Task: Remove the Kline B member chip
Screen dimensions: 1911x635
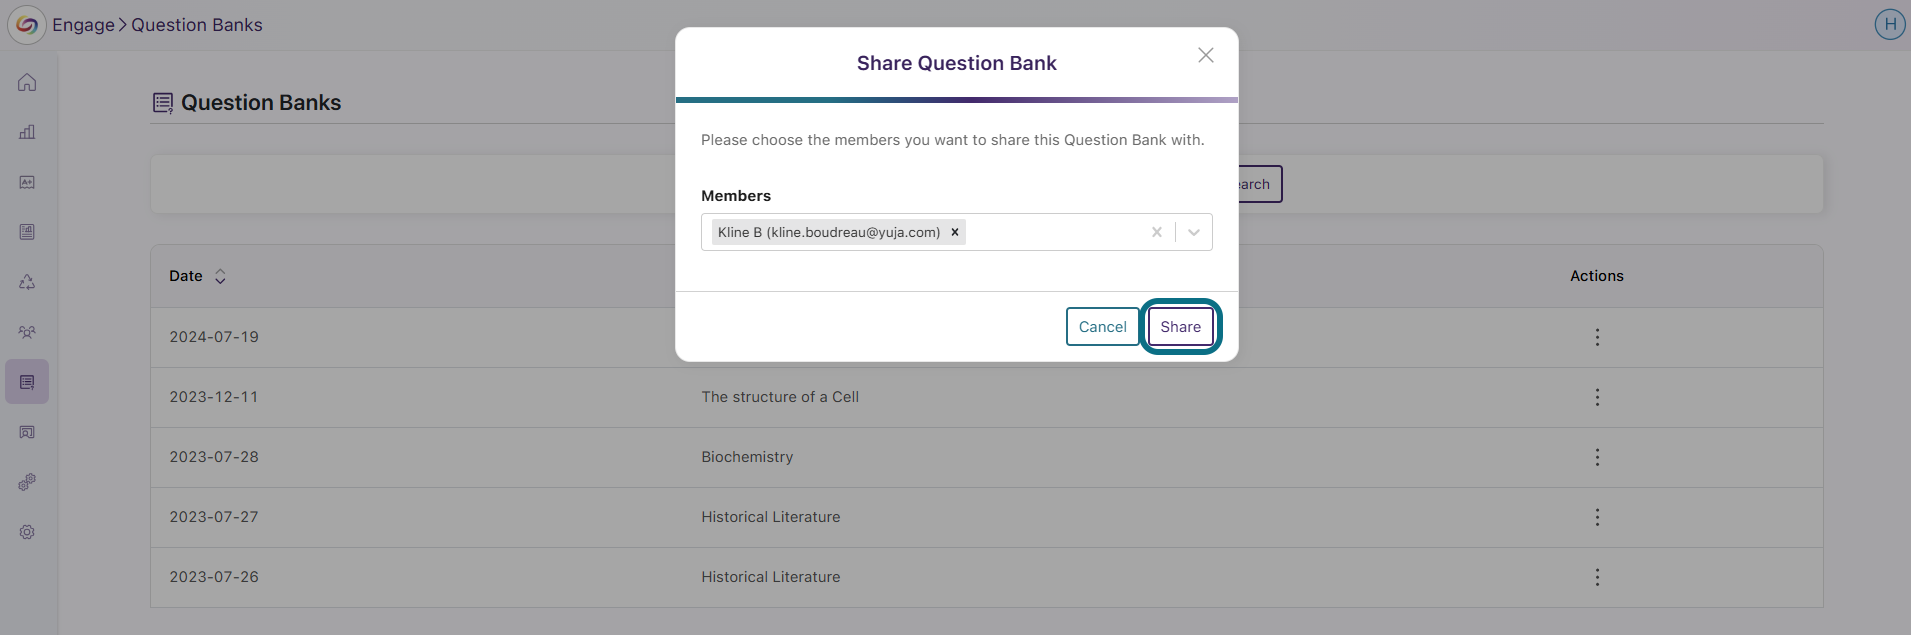Action: 954,231
